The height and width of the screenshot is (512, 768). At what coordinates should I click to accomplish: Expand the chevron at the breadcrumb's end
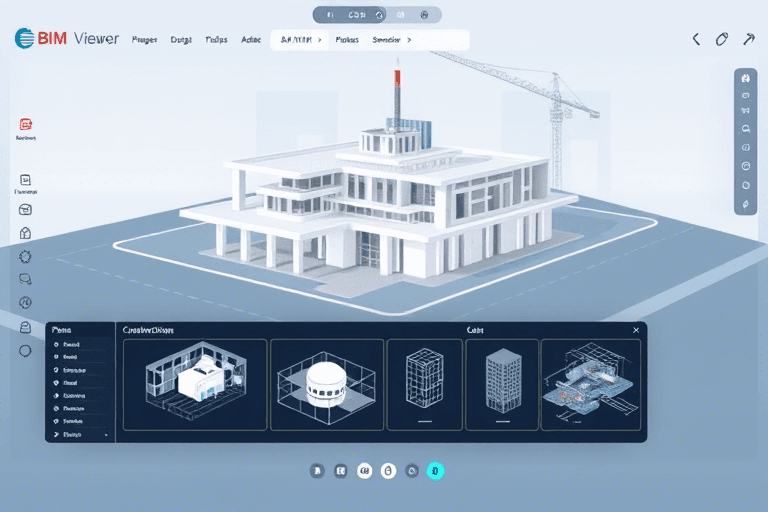408,40
